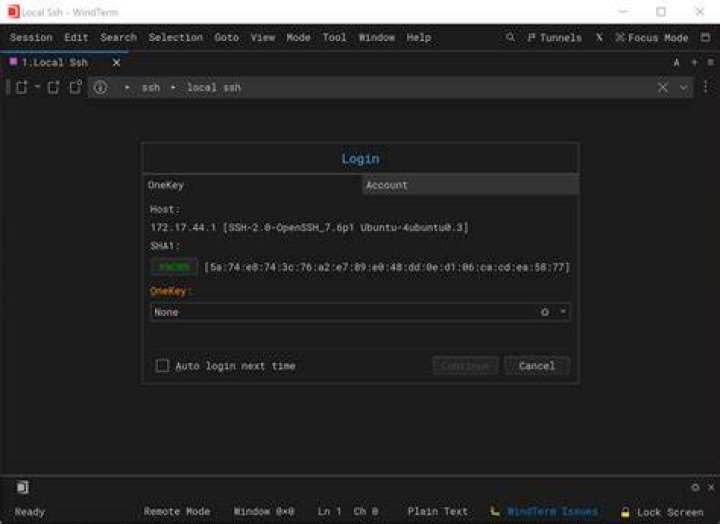Open OneKey settings gear icon
The height and width of the screenshot is (524, 720).
click(545, 312)
